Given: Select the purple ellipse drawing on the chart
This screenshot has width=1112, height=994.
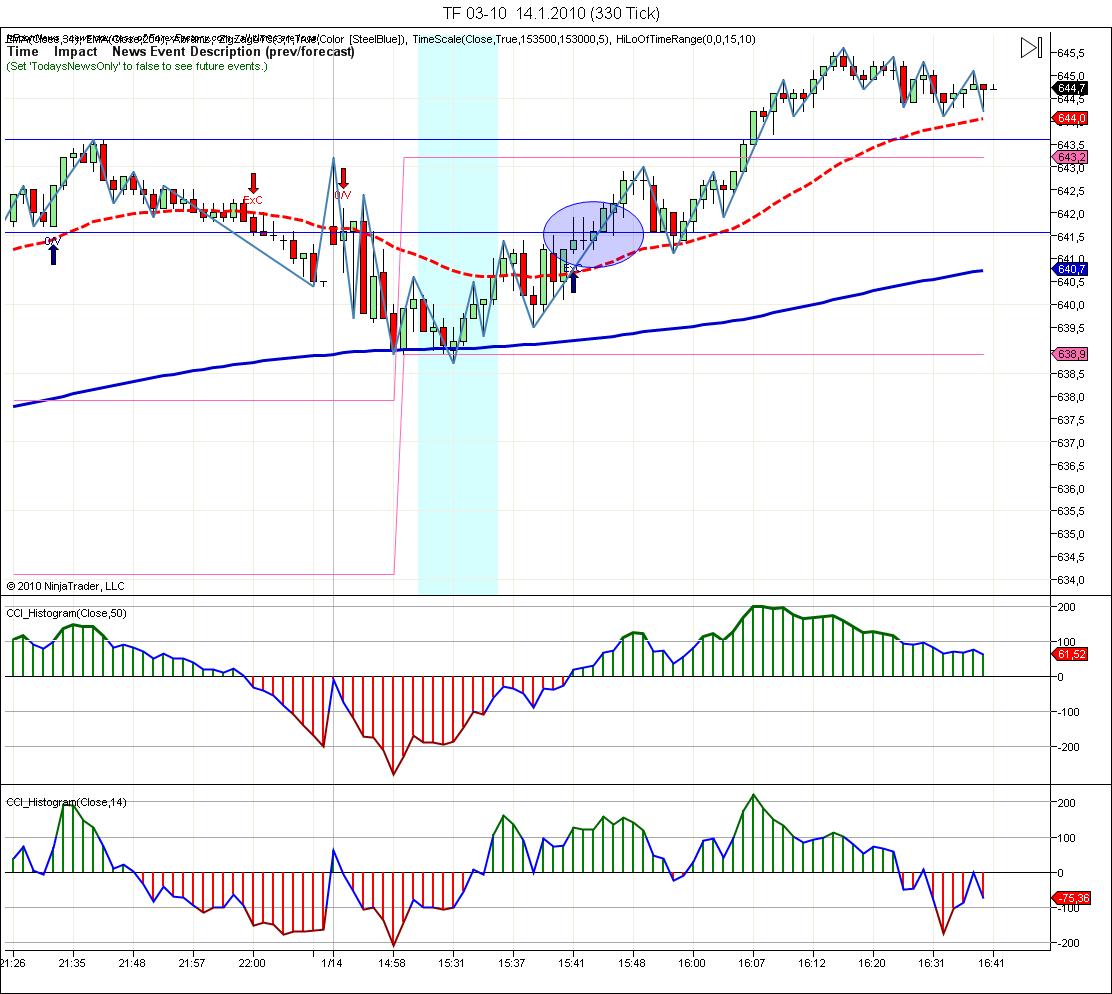Looking at the screenshot, I should coord(594,233).
